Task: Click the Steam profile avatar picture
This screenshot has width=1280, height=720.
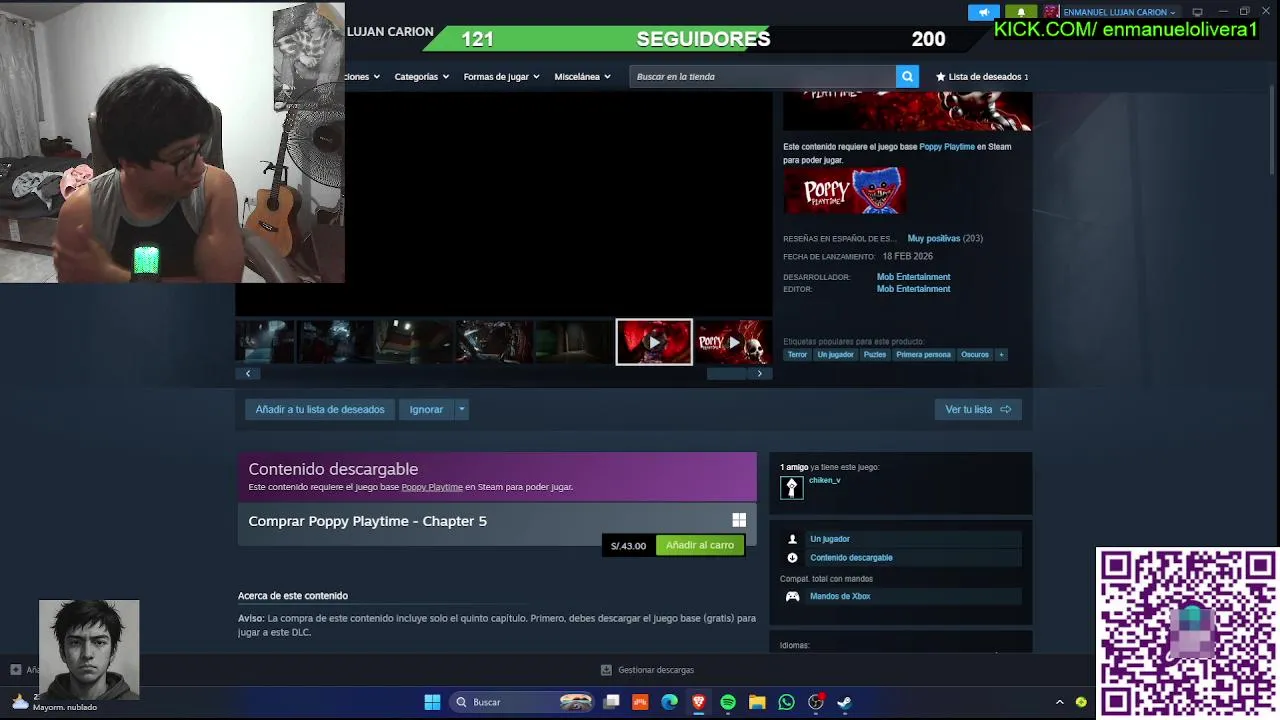Action: pyautogui.click(x=1052, y=12)
